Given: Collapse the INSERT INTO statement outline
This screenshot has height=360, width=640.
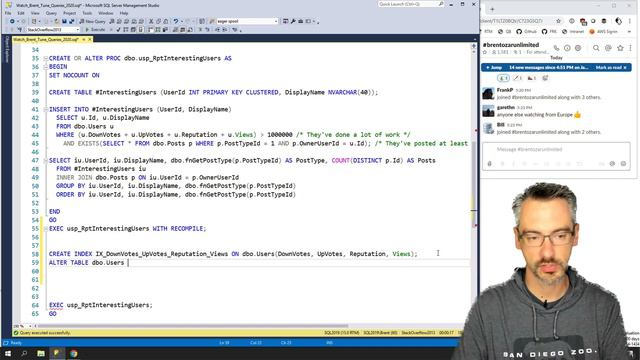Looking at the screenshot, I should (x=45, y=109).
